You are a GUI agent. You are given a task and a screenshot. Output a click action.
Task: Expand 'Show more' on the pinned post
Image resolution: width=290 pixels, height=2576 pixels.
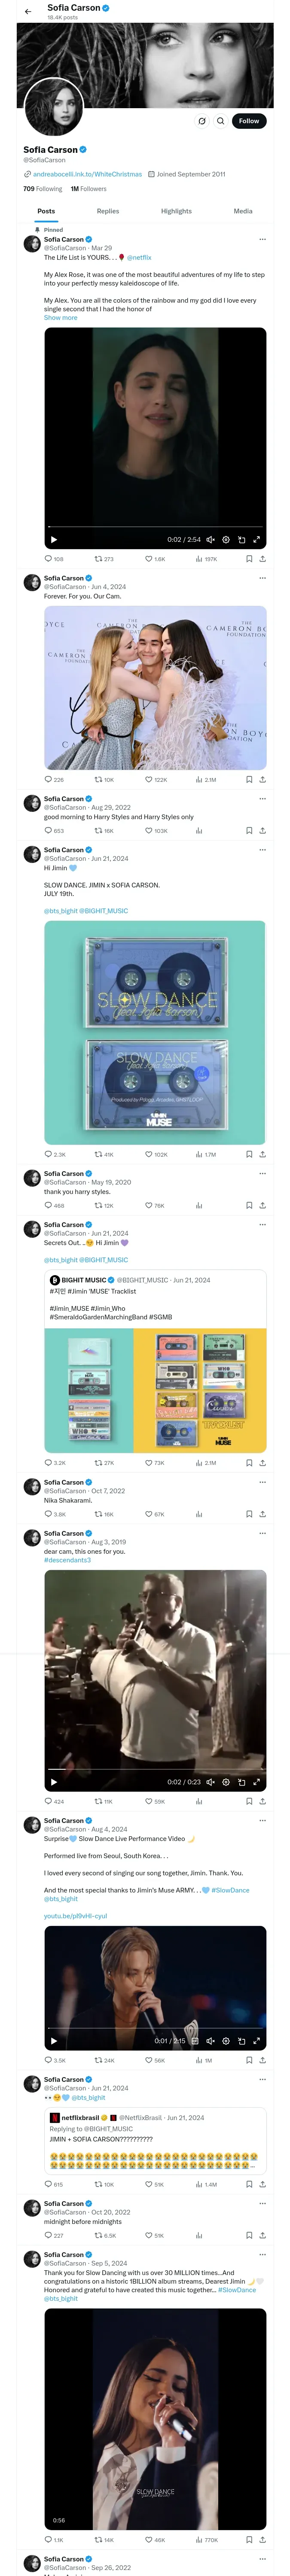pyautogui.click(x=60, y=318)
